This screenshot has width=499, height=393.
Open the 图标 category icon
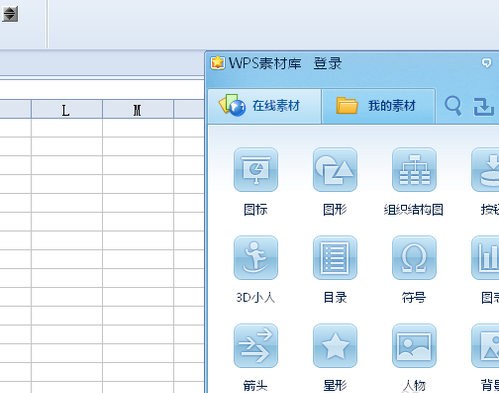point(256,170)
